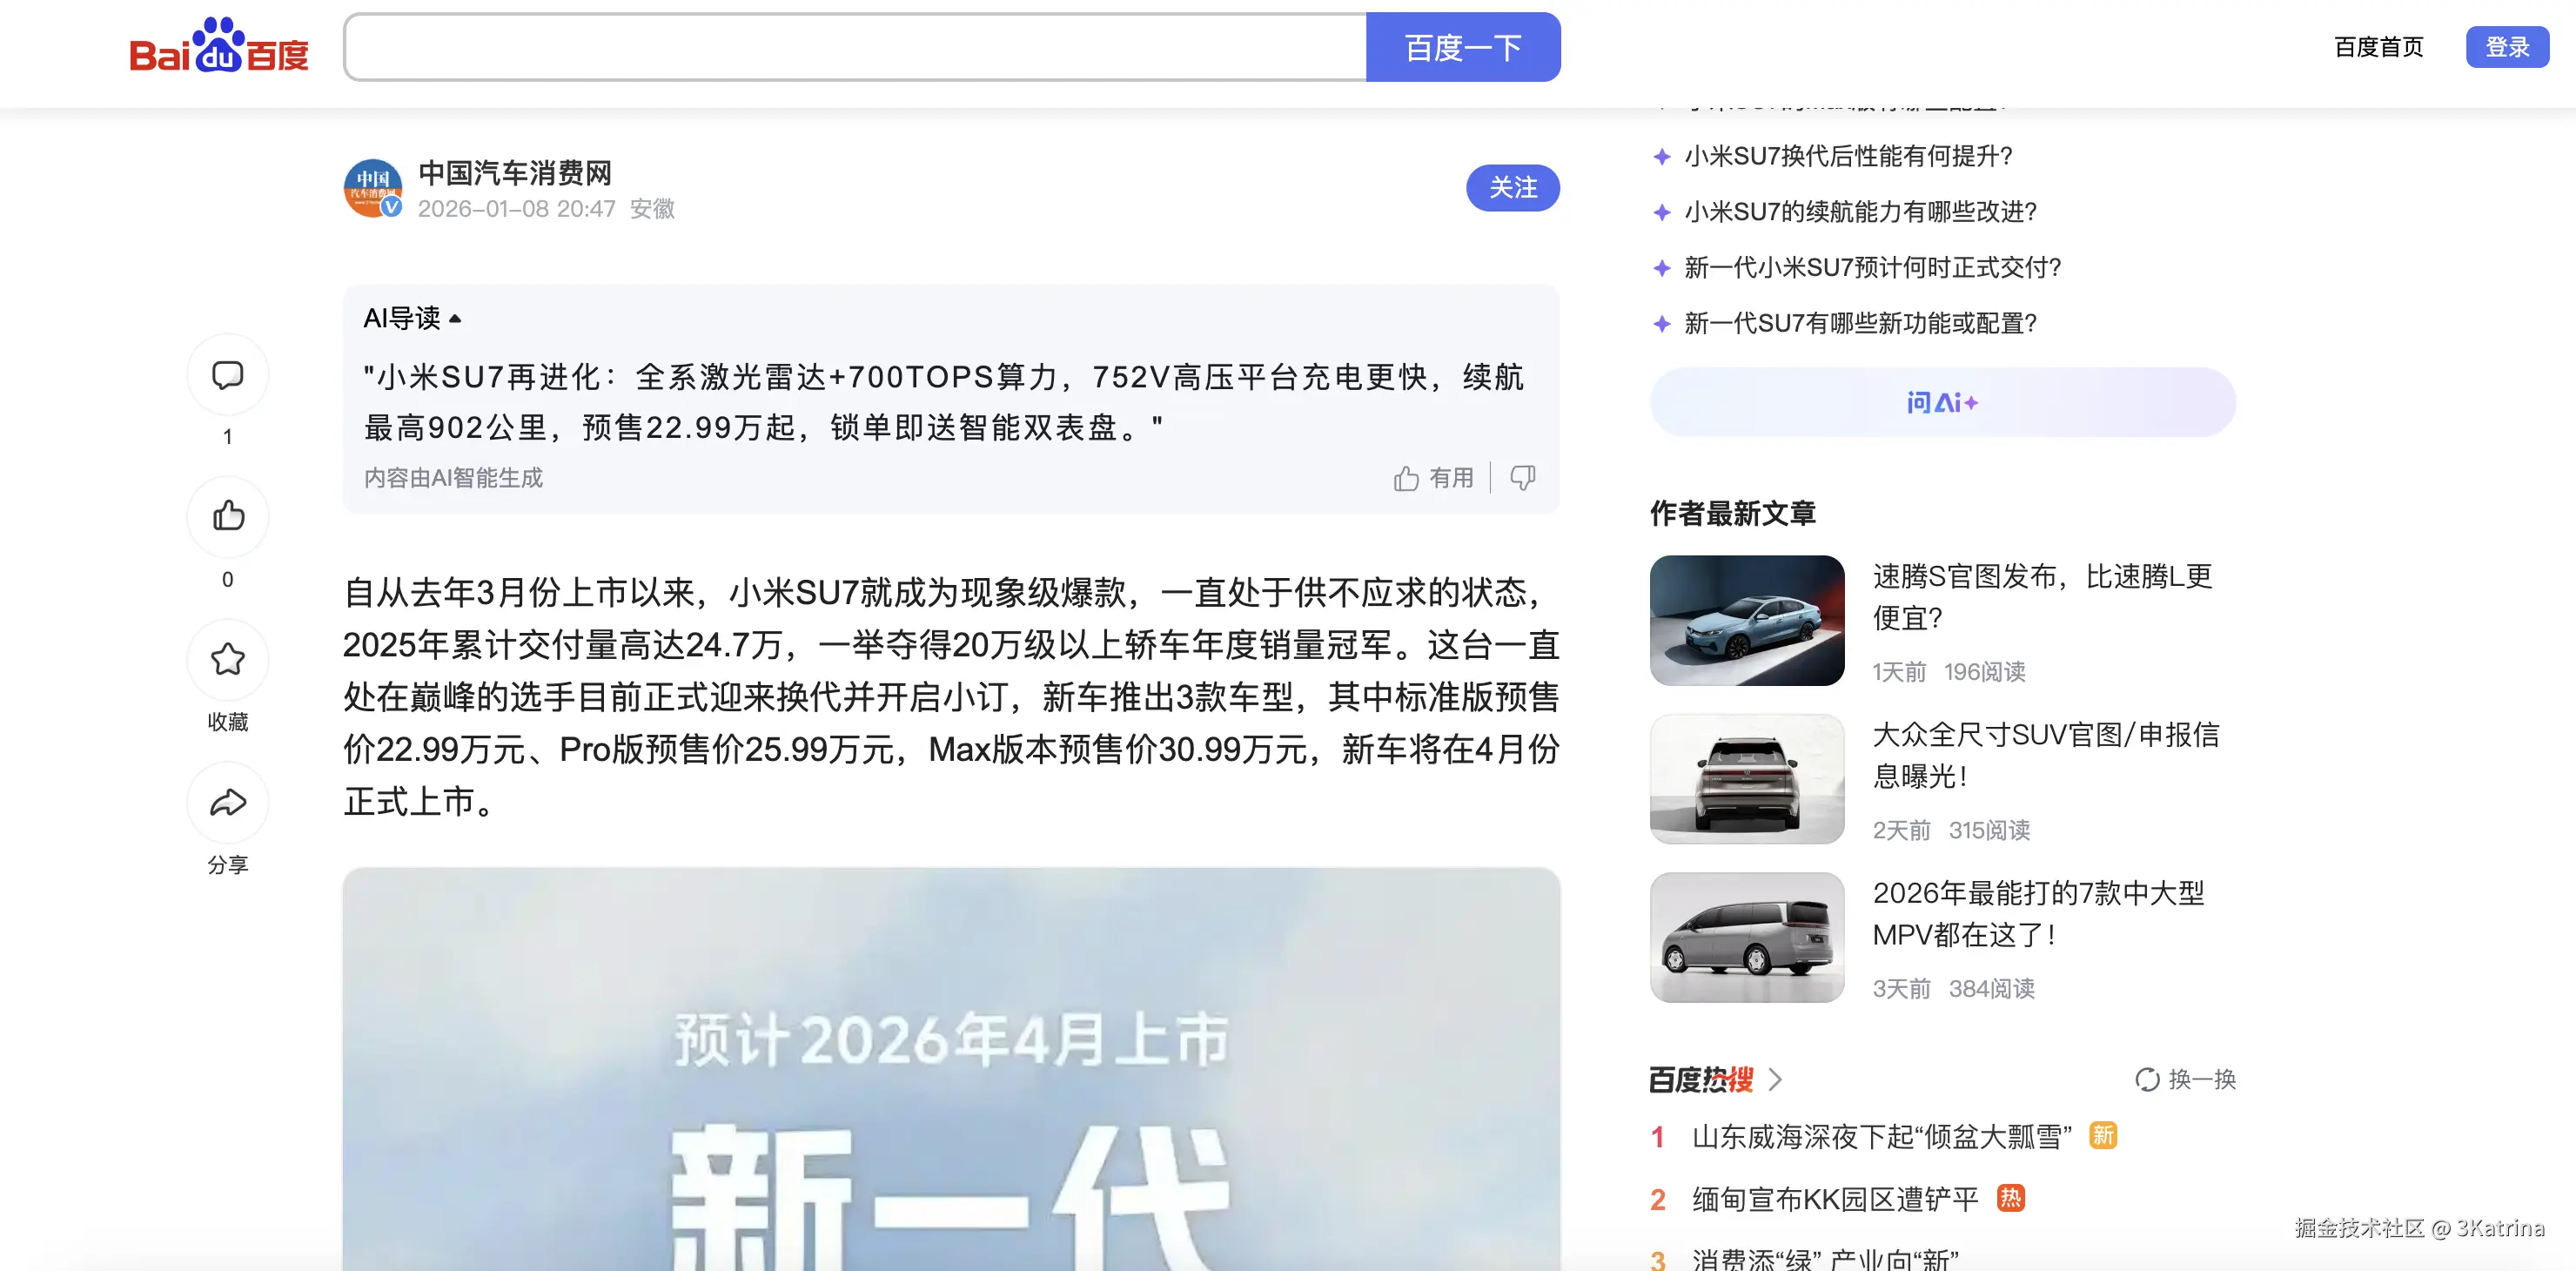The height and width of the screenshot is (1271, 2576).
Task: Click the star favorite (收藏) icon
Action: pyautogui.click(x=228, y=659)
